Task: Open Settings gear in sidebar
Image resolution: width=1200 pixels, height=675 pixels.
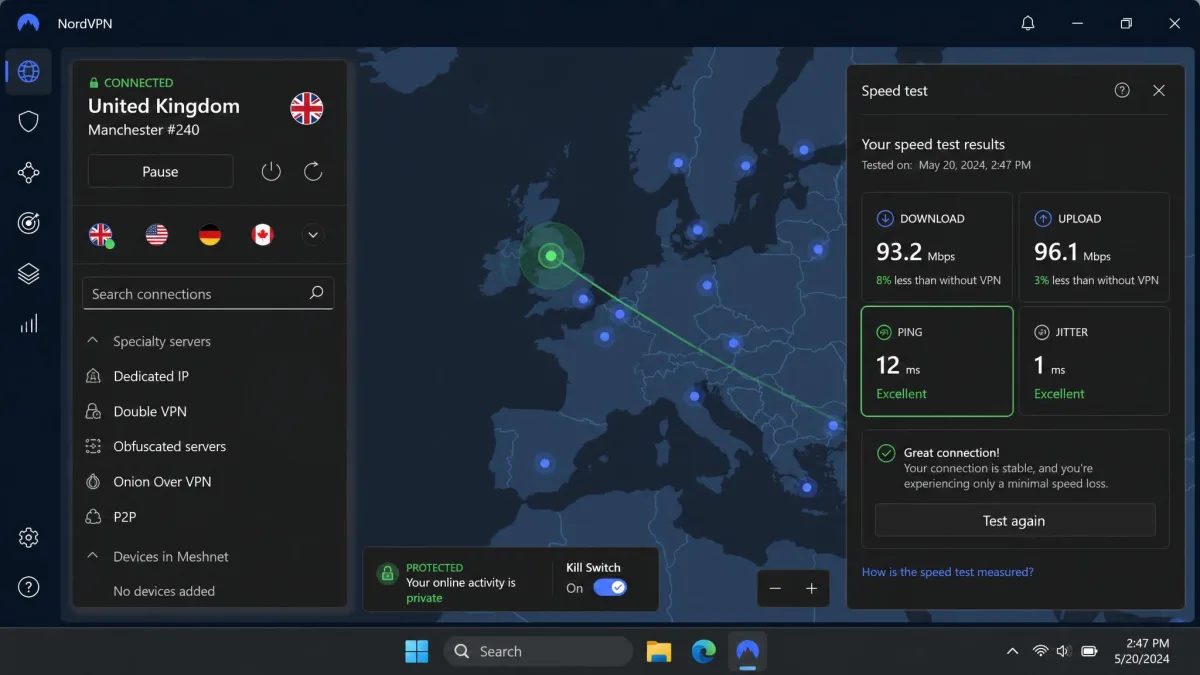Action: pyautogui.click(x=29, y=537)
